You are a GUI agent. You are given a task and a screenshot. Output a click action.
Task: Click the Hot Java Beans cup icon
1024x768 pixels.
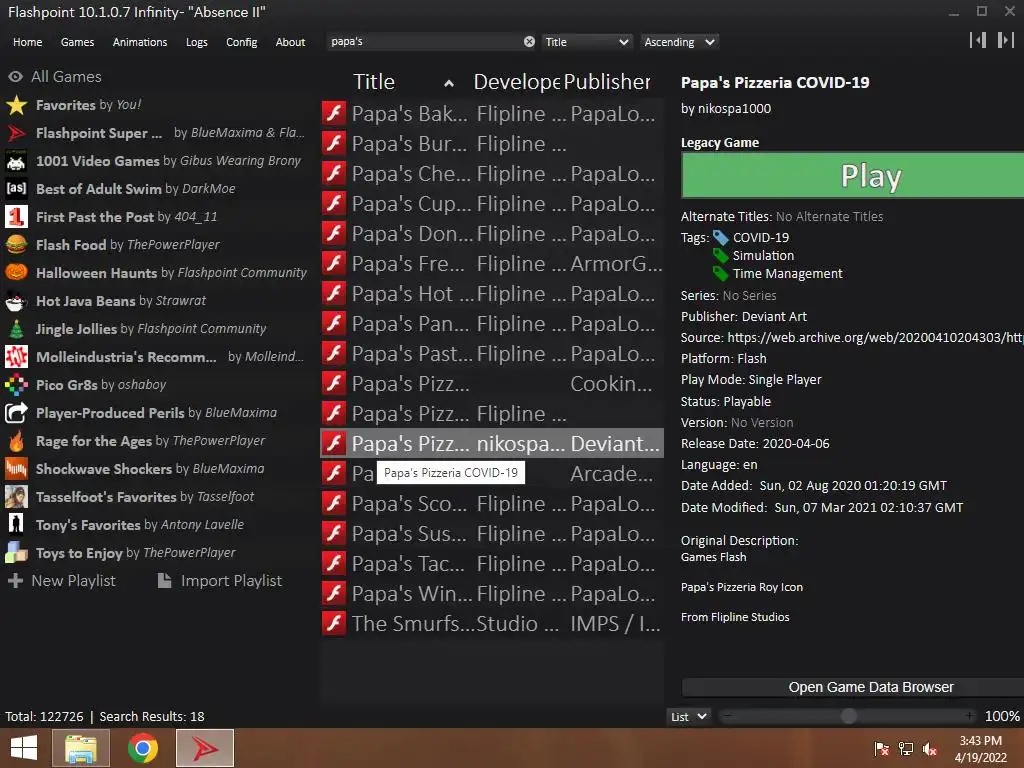click(16, 301)
